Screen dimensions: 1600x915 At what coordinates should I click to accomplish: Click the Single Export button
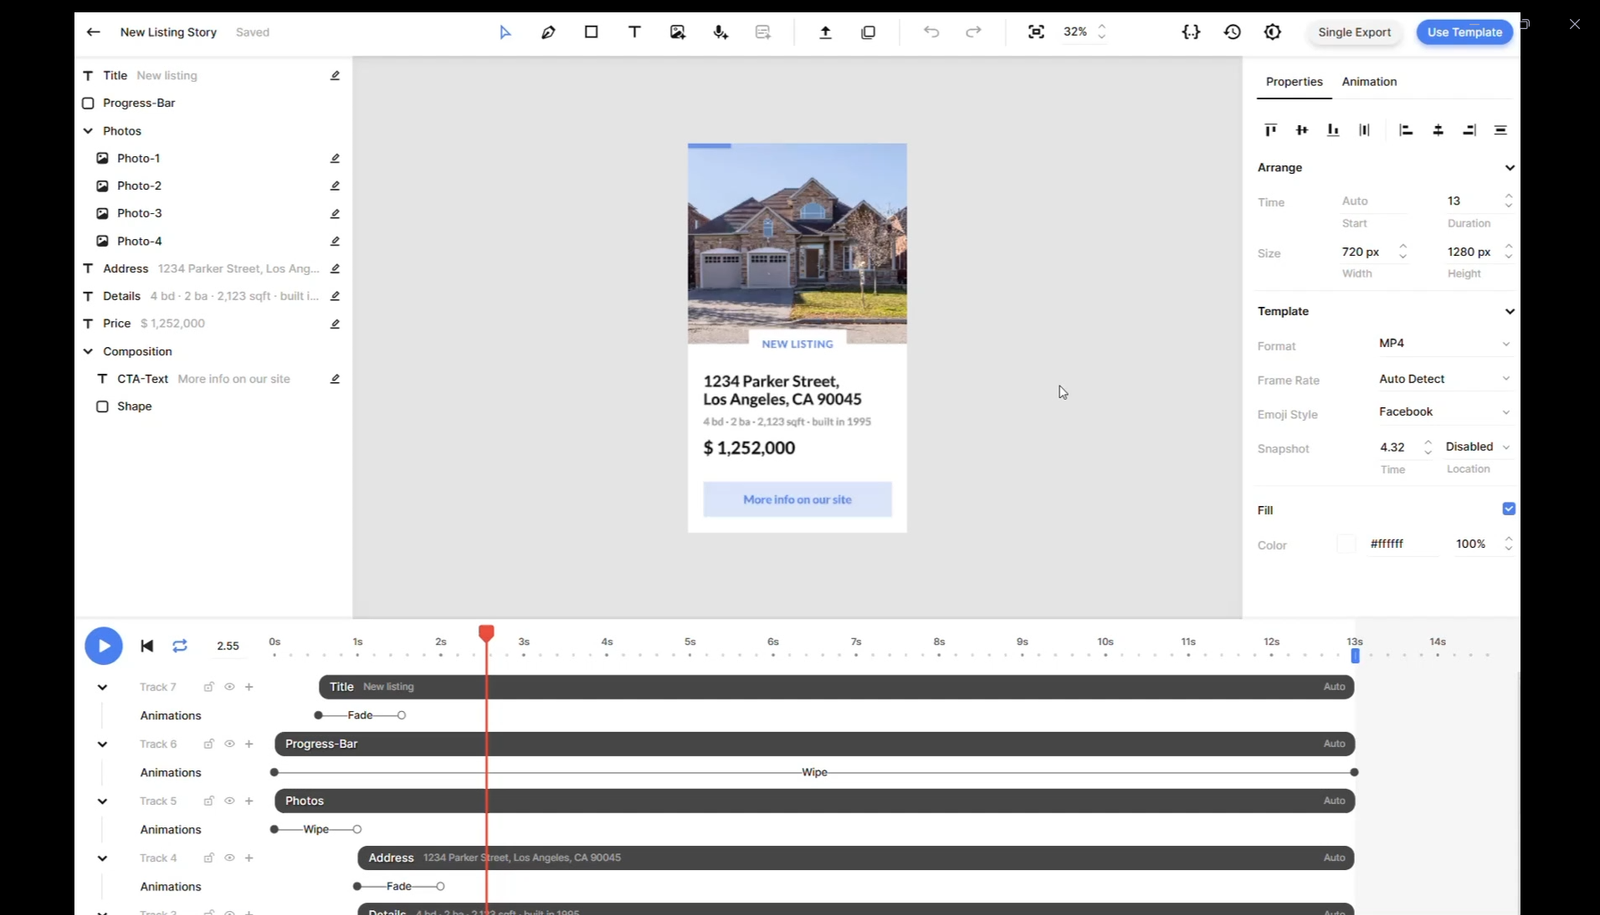(1354, 32)
